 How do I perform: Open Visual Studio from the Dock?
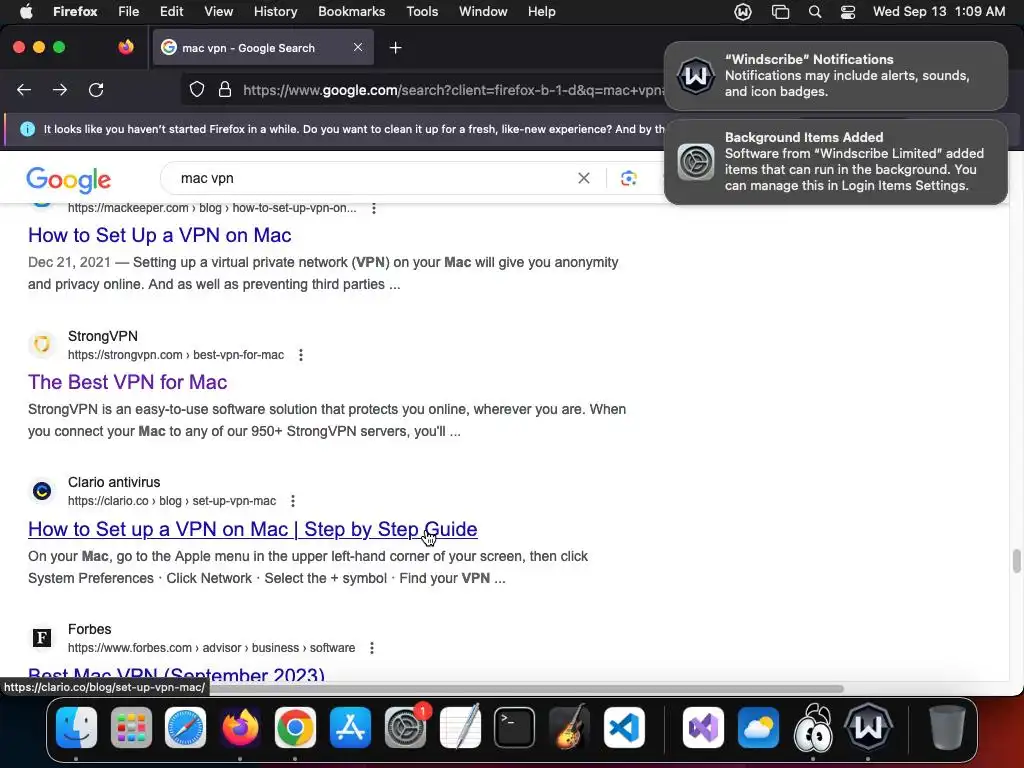pyautogui.click(x=703, y=728)
